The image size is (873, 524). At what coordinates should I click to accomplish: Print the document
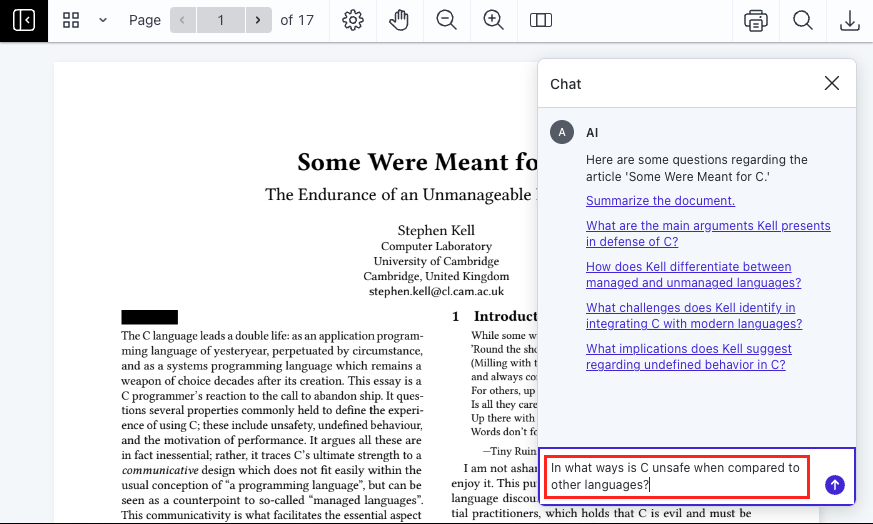pos(756,20)
